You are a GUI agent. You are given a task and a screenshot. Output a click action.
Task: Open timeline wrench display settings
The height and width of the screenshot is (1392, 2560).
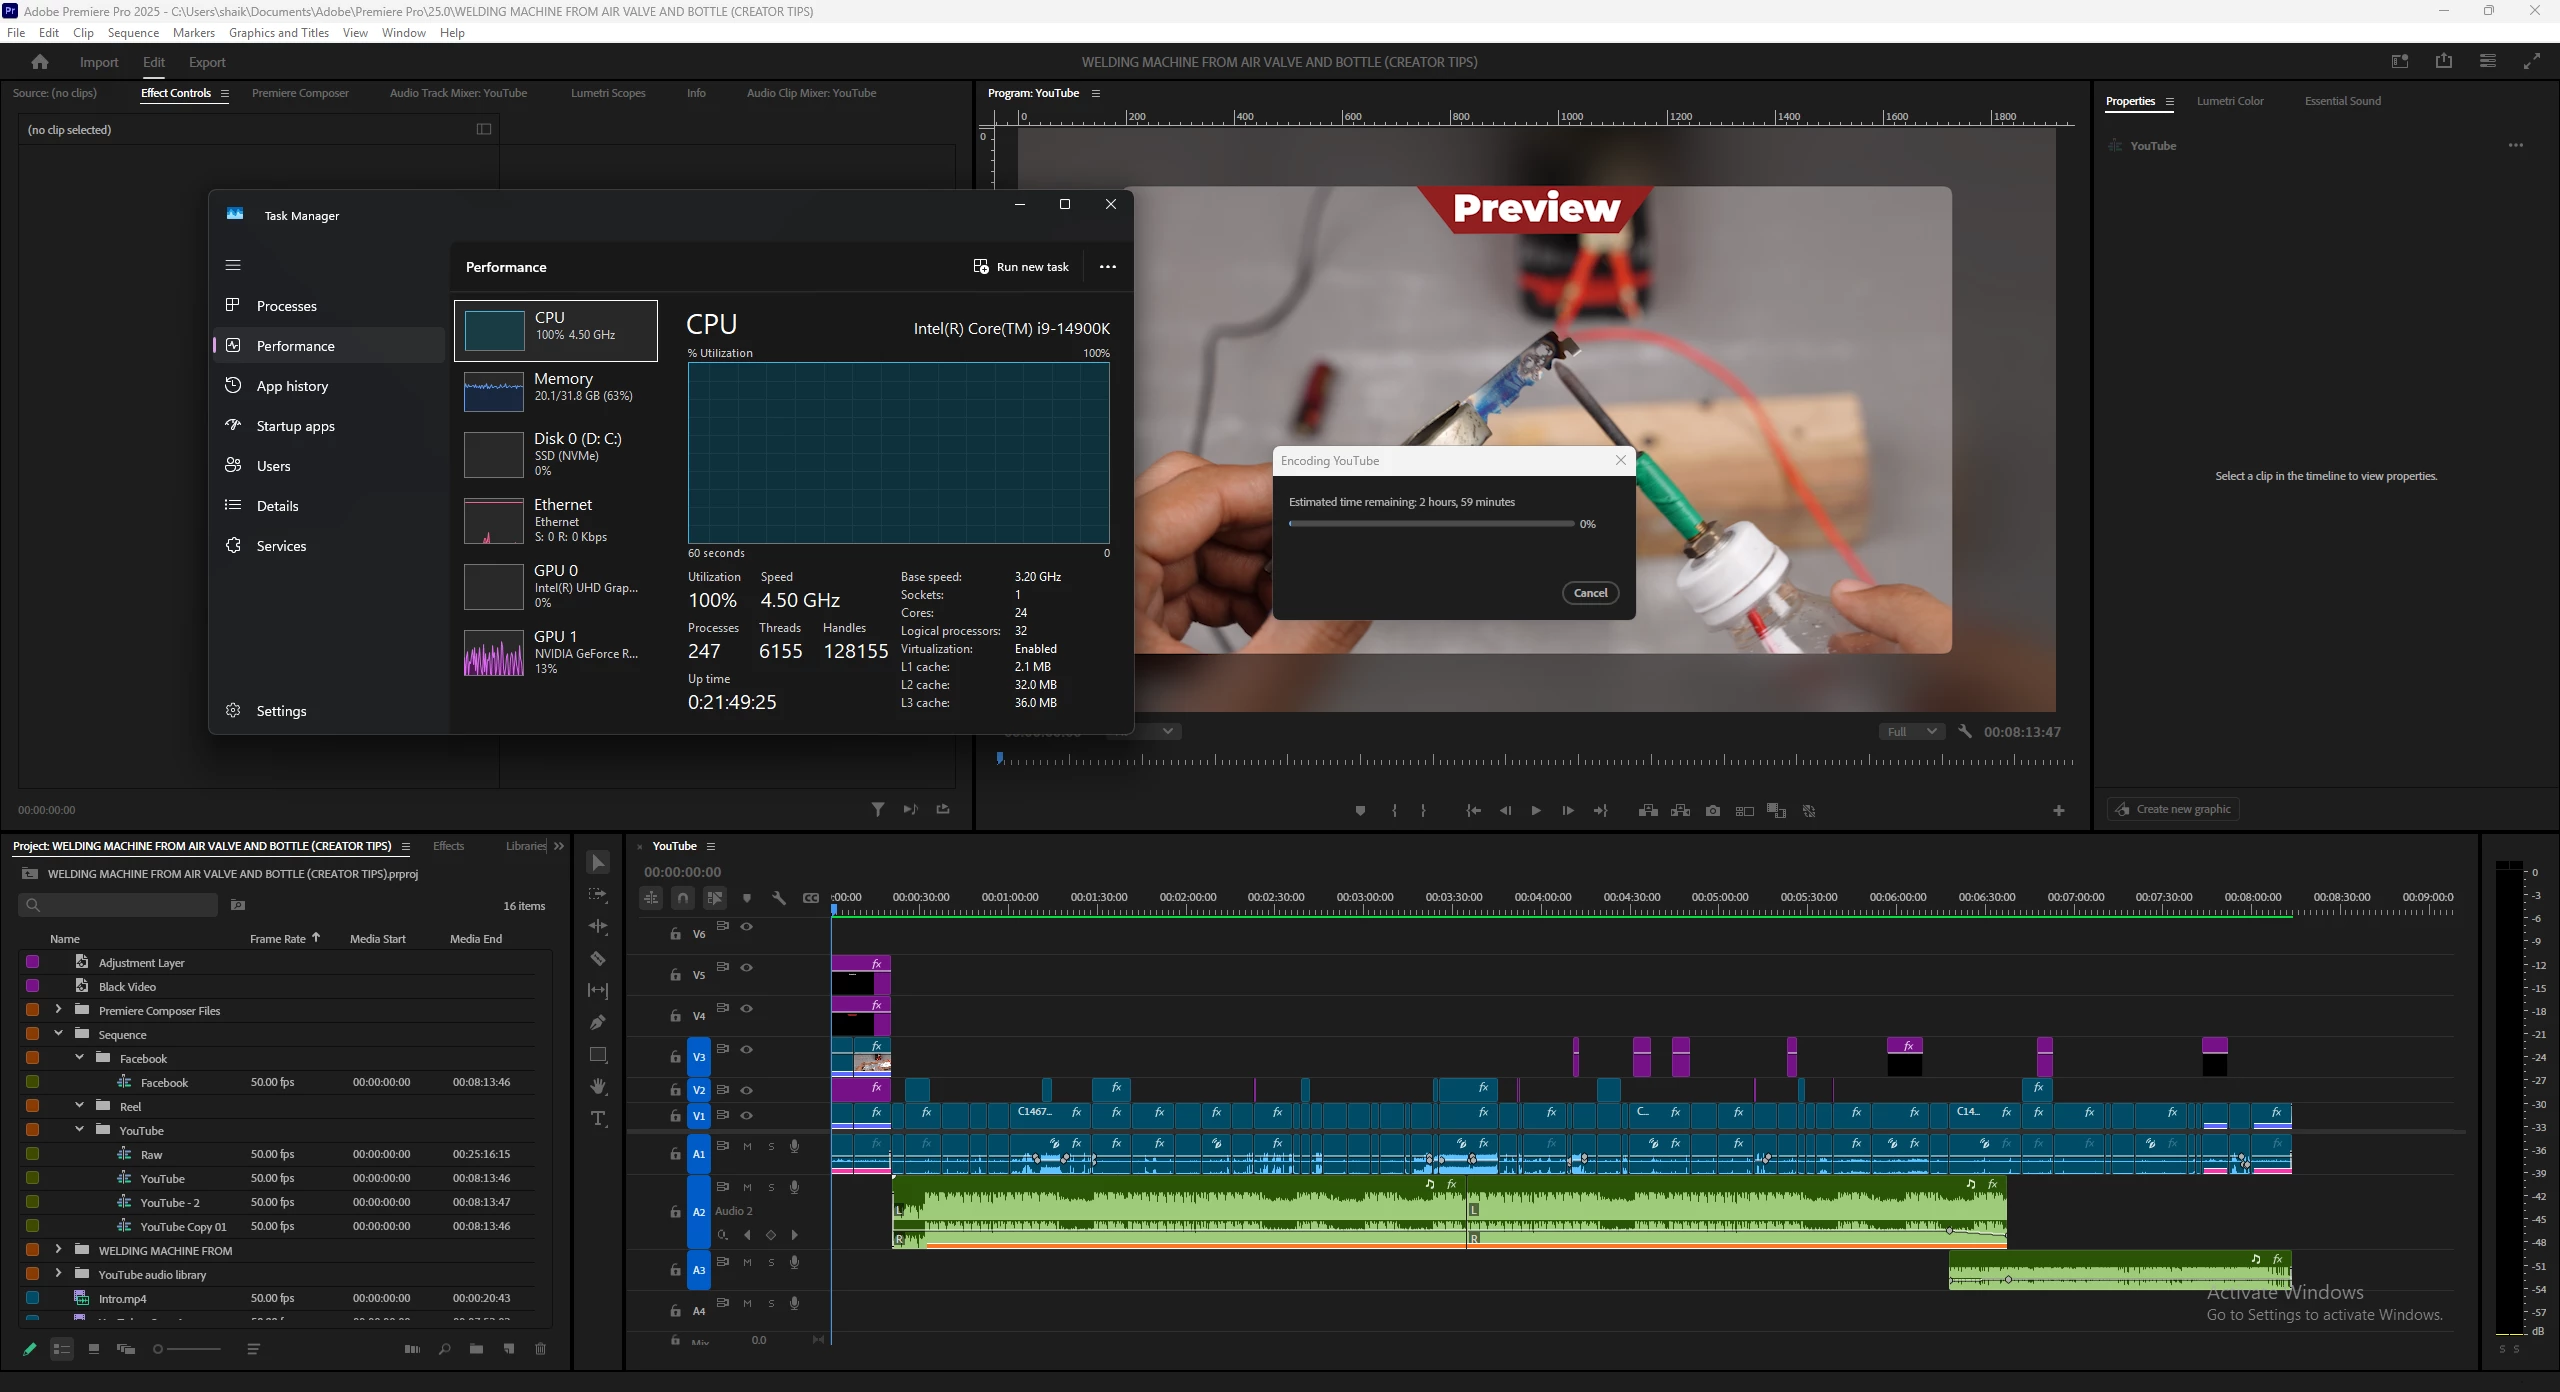(x=779, y=898)
